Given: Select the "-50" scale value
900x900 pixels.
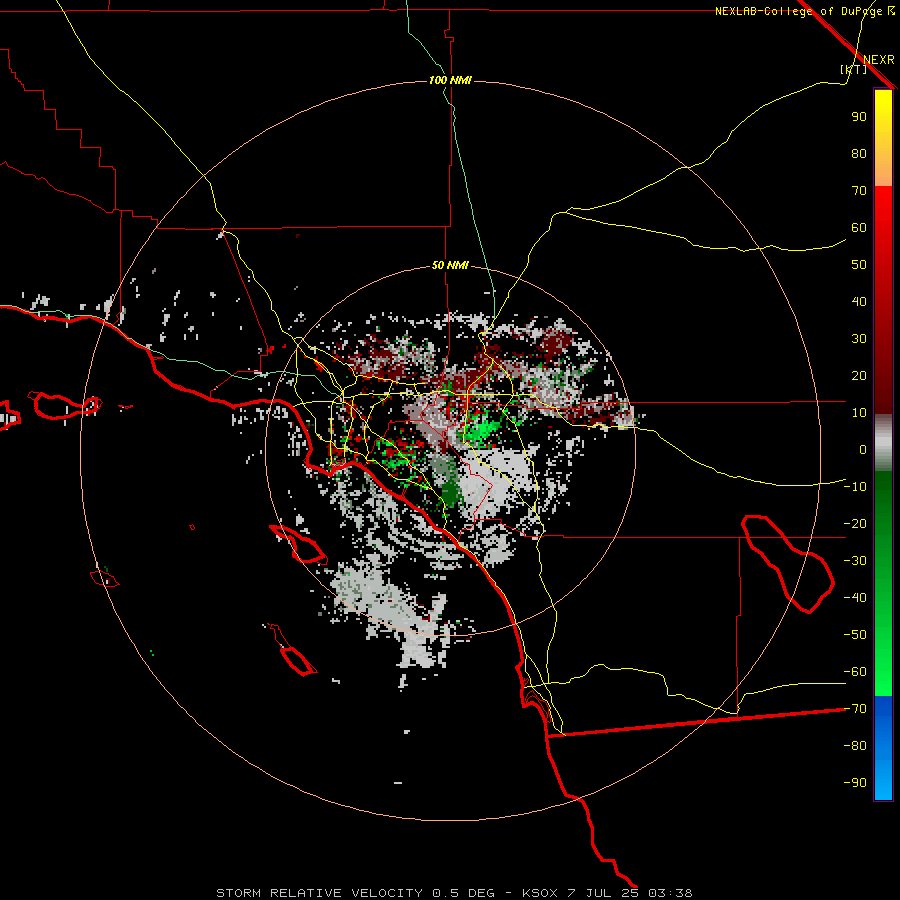Looking at the screenshot, I should tap(855, 635).
